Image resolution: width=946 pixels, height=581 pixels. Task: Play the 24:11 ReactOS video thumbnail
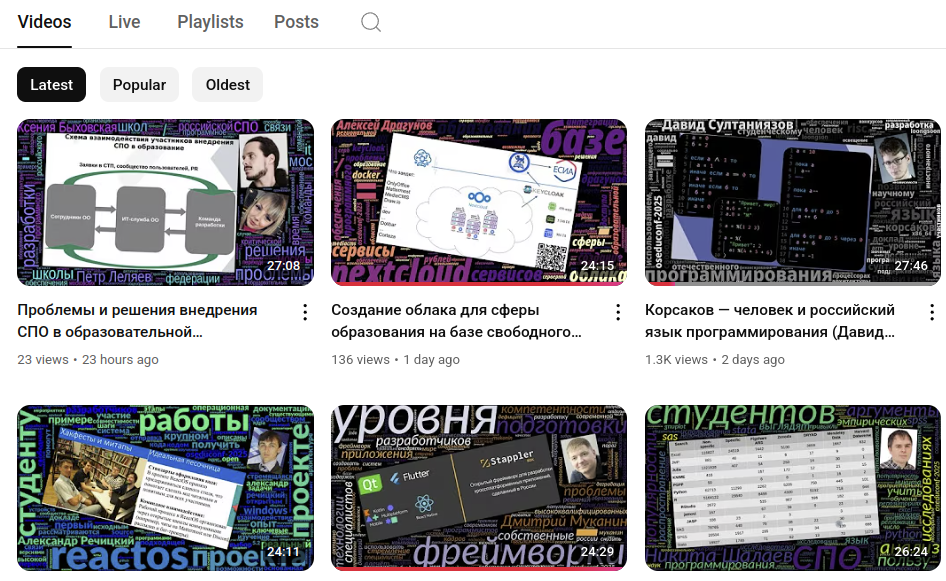click(165, 488)
